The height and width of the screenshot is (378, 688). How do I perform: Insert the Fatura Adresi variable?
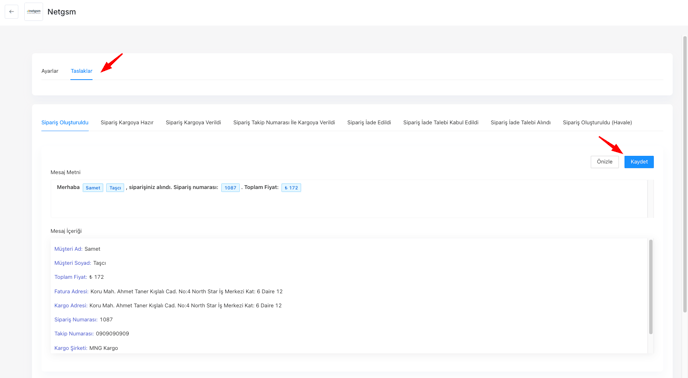click(x=71, y=292)
